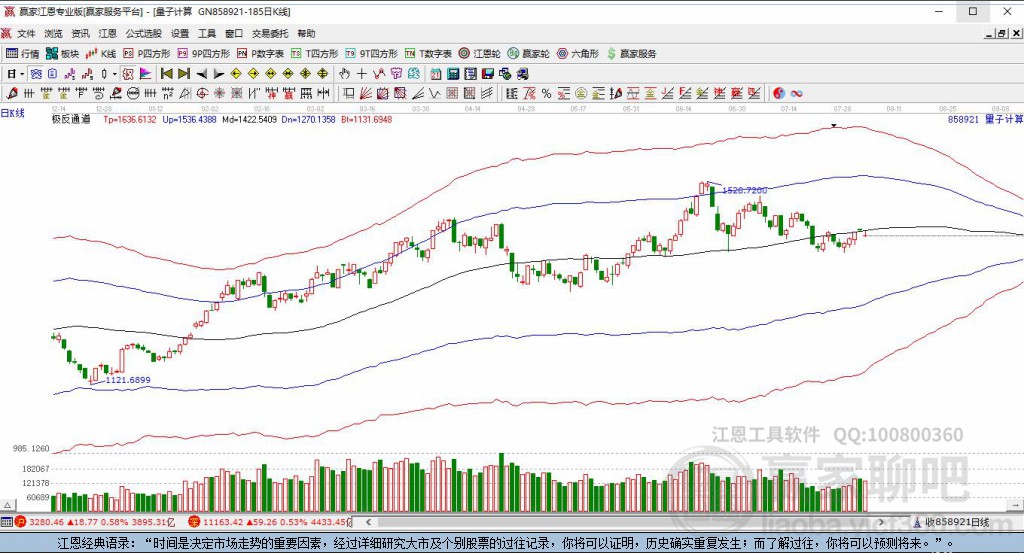Image resolution: width=1024 pixels, height=553 pixels.
Task: Launch the 赢家轮 wheel tool
Action: coord(529,54)
